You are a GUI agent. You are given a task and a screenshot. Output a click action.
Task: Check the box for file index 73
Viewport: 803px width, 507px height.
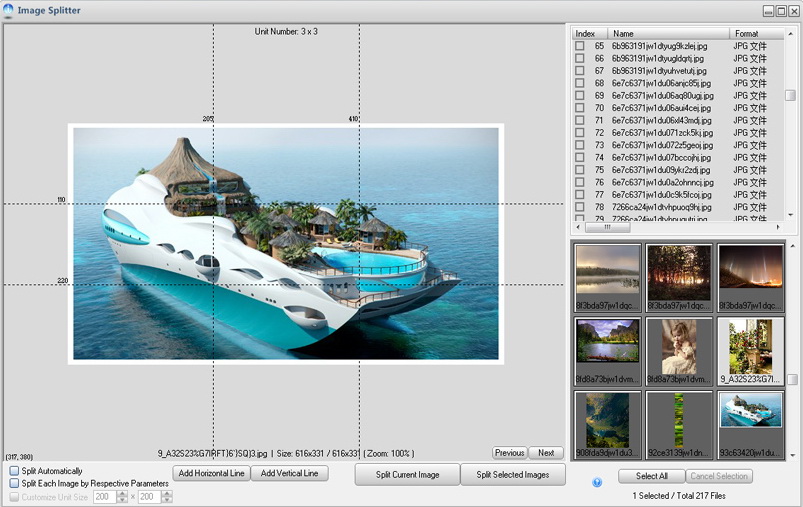(x=580, y=145)
